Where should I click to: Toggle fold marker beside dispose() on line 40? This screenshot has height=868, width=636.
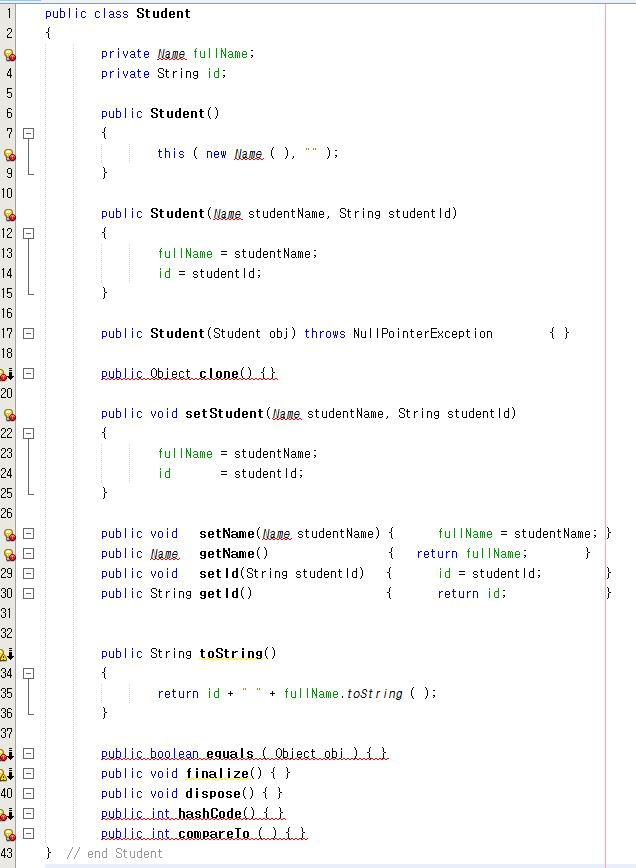[28, 793]
